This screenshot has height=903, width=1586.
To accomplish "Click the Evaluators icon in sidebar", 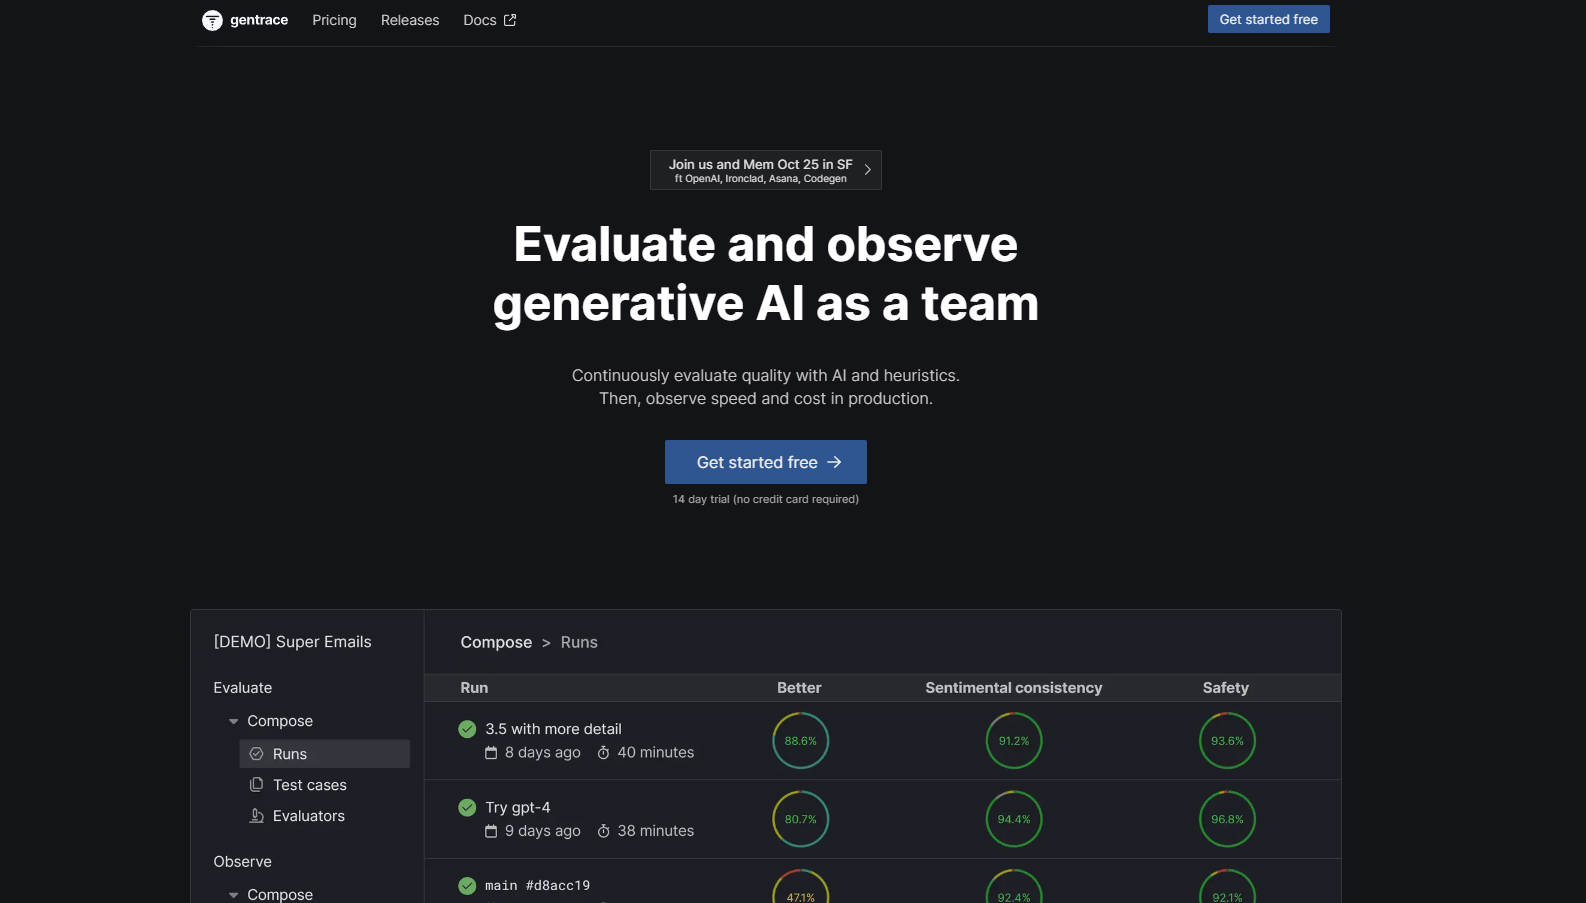I will coord(257,816).
